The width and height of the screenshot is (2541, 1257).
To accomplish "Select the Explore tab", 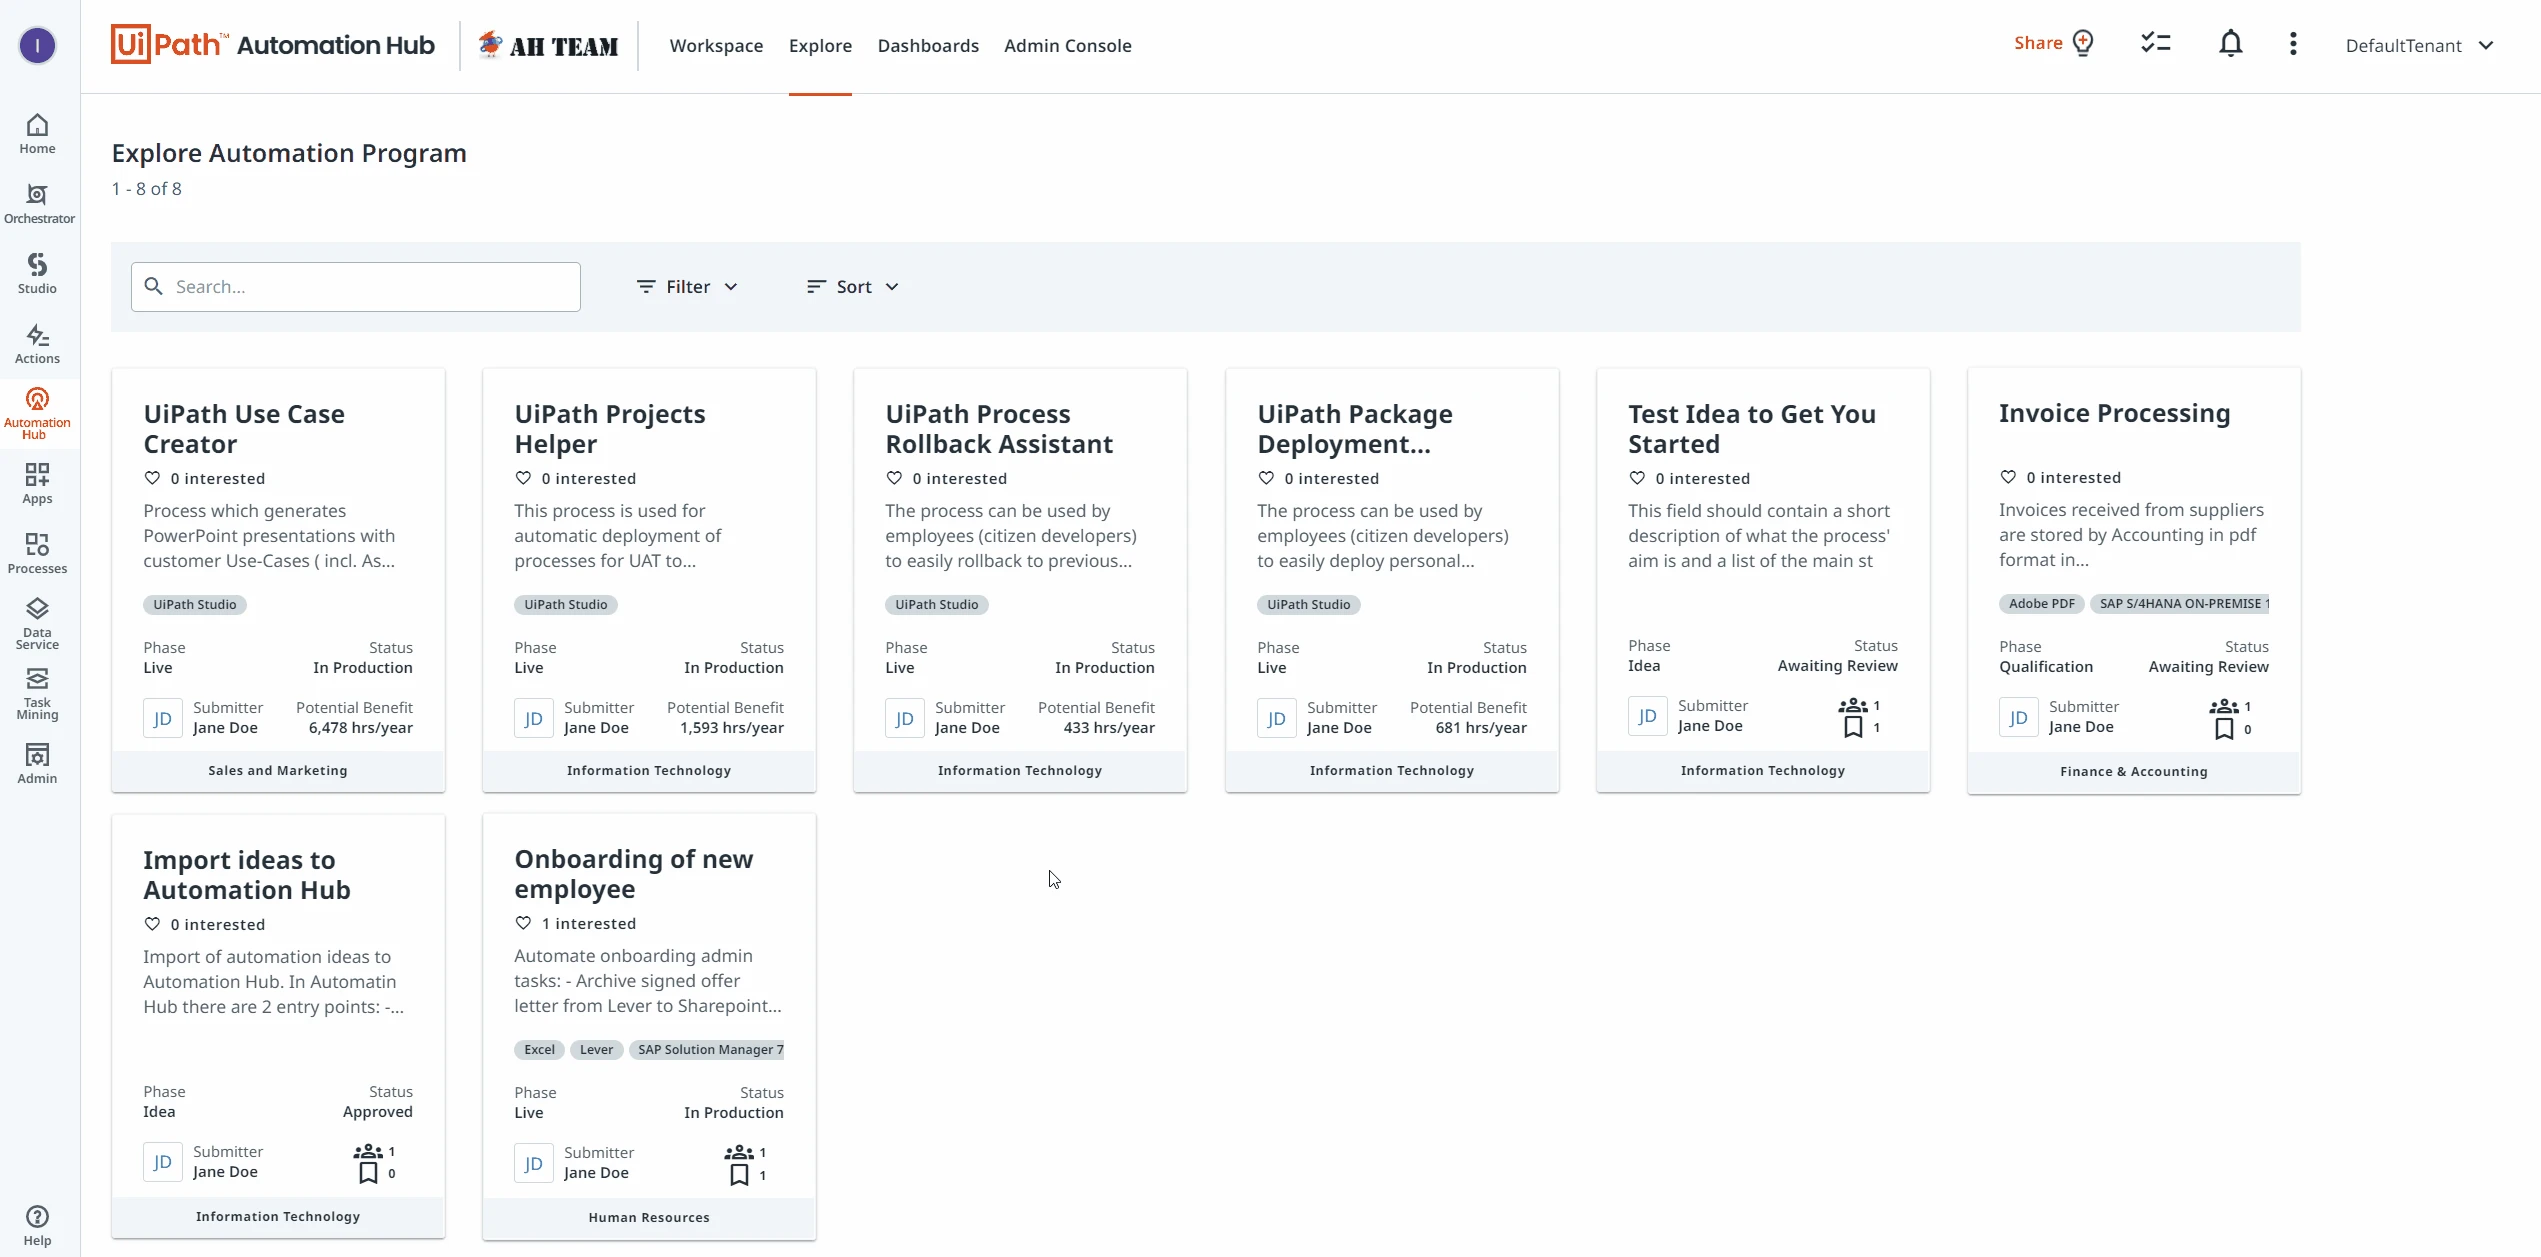I will pyautogui.click(x=820, y=45).
